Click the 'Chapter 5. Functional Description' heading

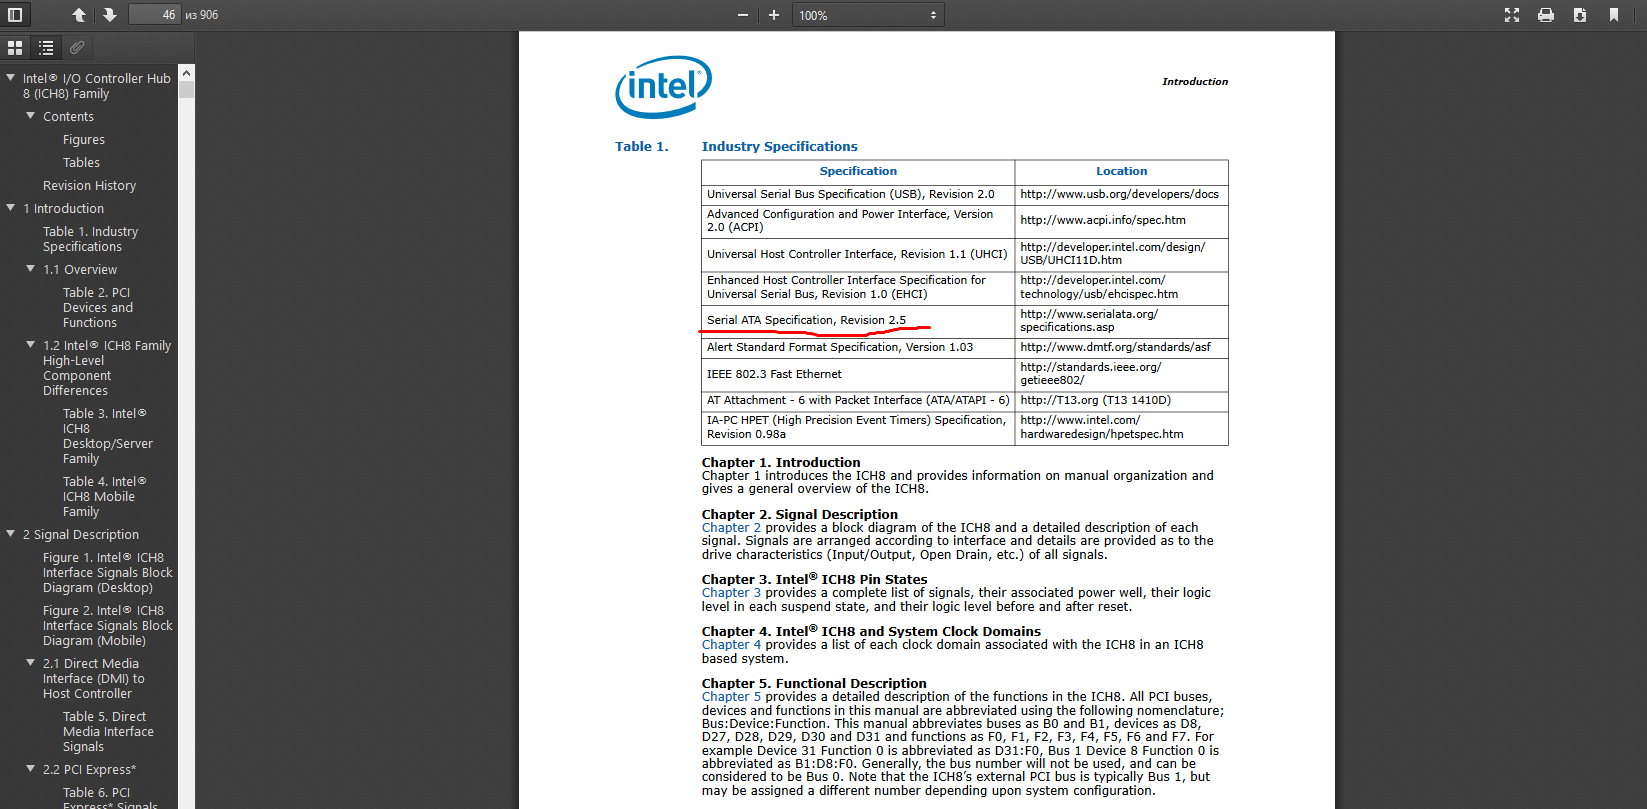814,684
